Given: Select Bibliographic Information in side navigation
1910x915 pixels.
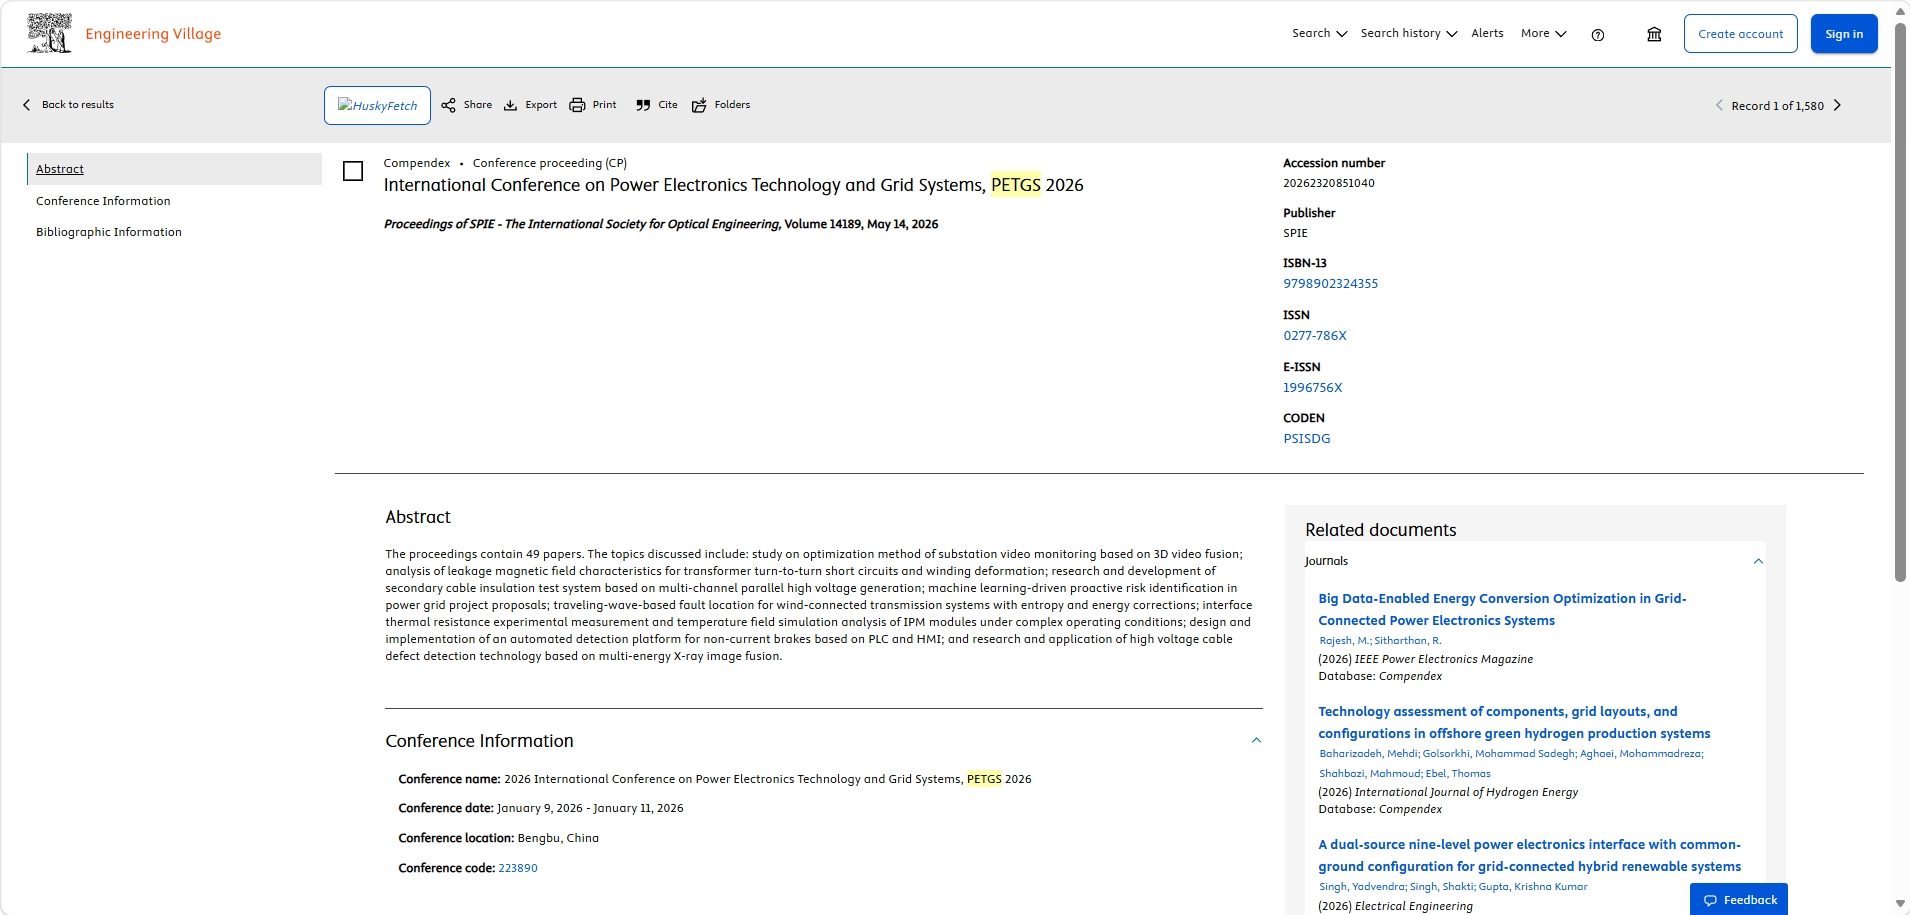Looking at the screenshot, I should [109, 232].
